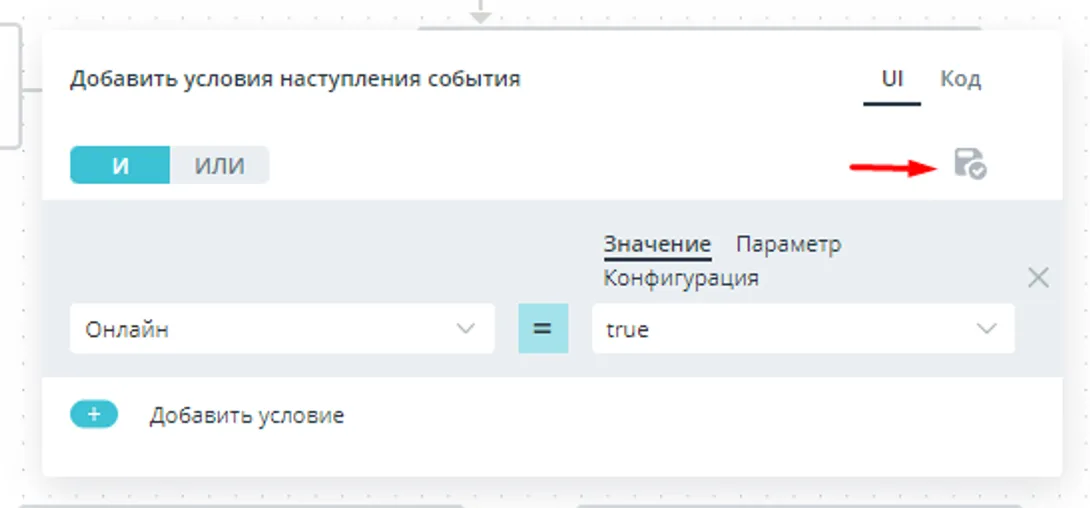Switch to the UI tab
The image size is (1090, 508).
893,79
